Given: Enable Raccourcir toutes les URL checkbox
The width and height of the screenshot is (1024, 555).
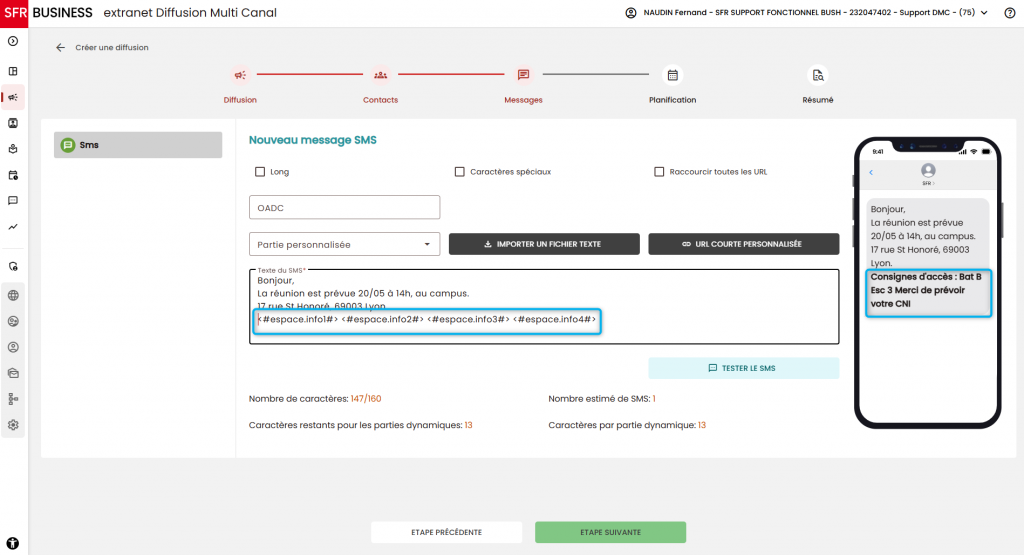Looking at the screenshot, I should coord(659,172).
